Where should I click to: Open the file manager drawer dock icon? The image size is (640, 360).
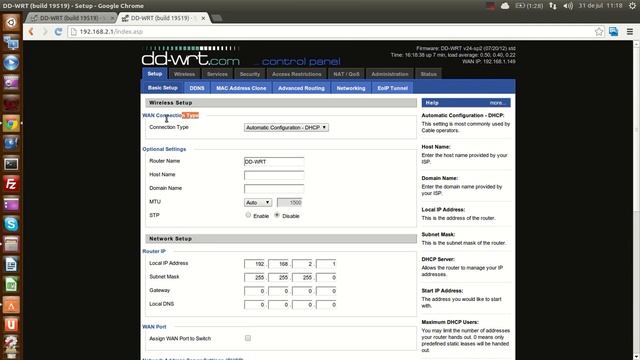(x=11, y=244)
